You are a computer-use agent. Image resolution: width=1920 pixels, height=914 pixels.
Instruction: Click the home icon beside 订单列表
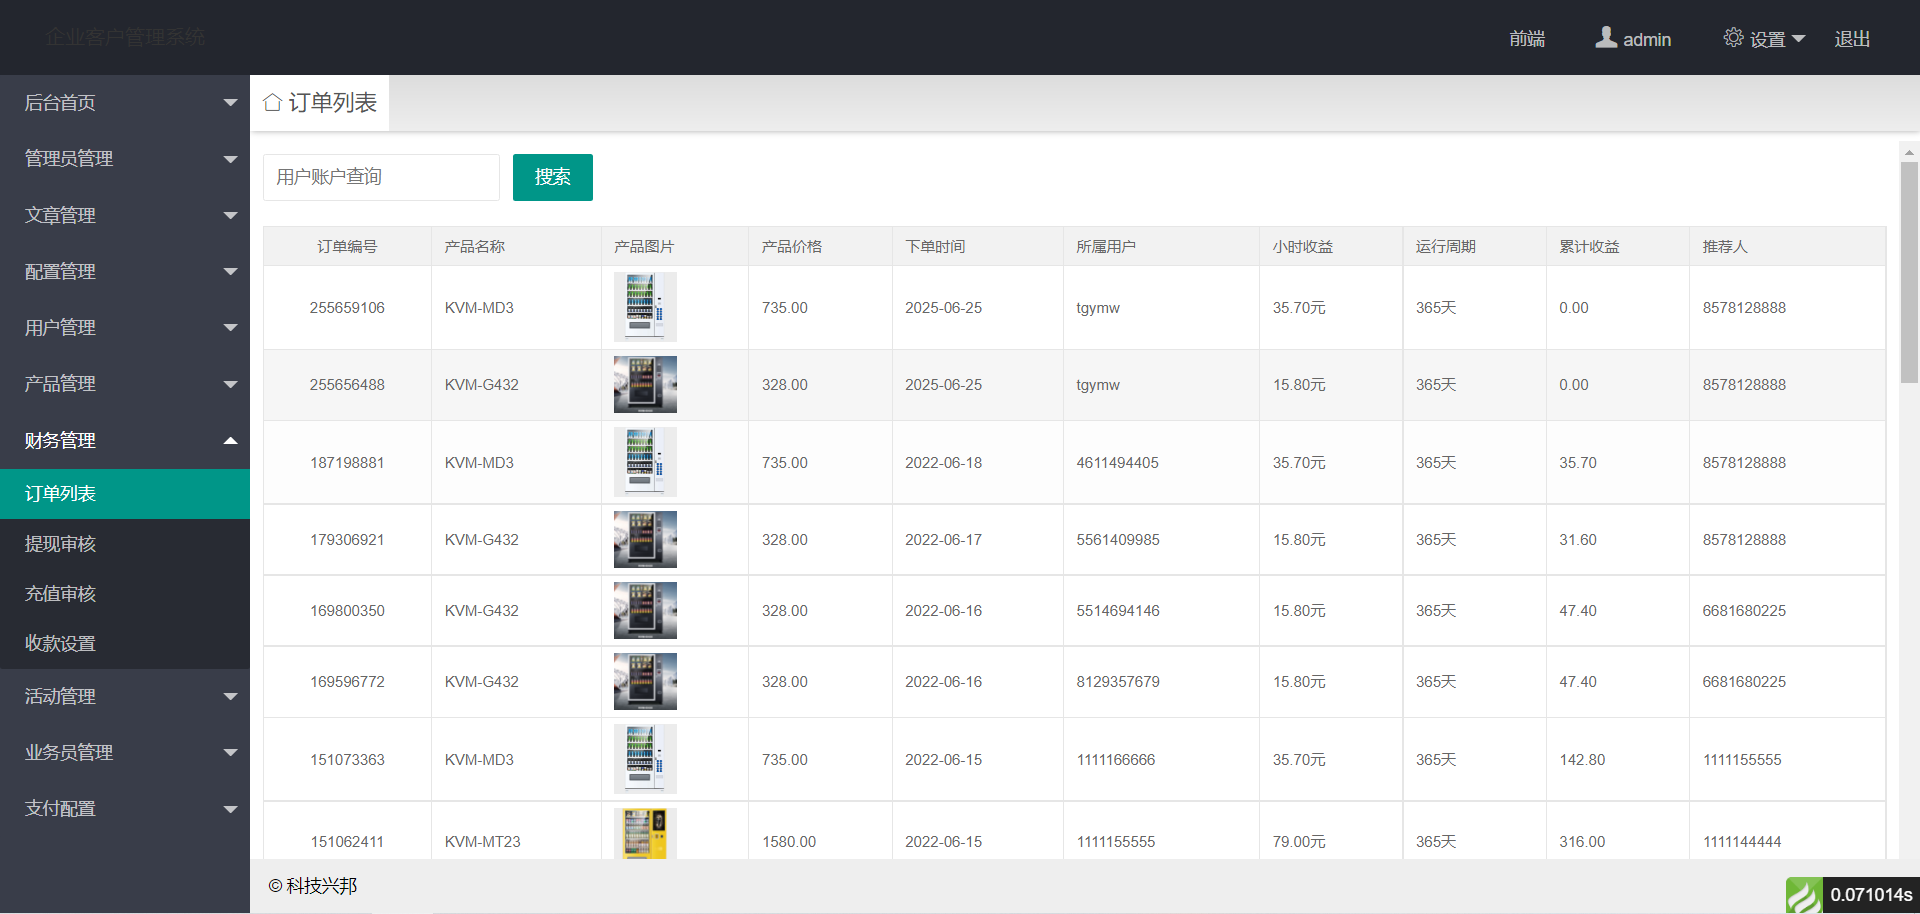coord(272,103)
